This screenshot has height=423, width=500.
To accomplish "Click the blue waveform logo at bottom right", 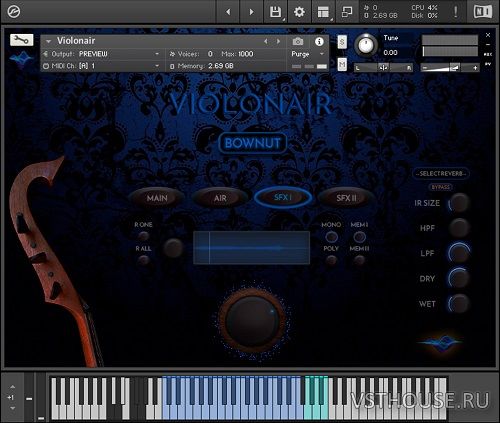I will [442, 343].
